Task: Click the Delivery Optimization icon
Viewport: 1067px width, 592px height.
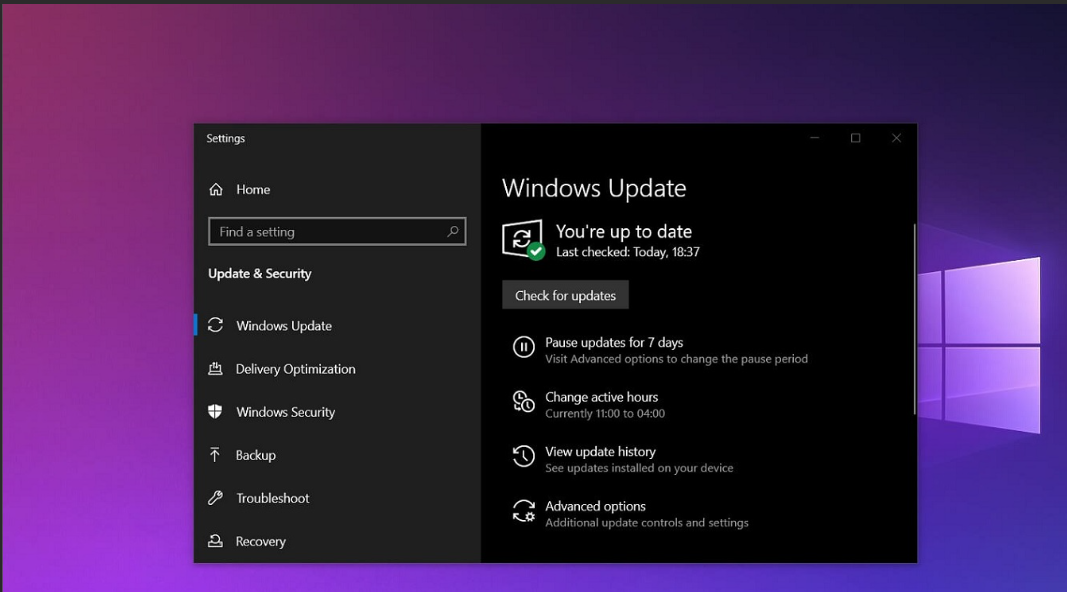Action: coord(215,369)
